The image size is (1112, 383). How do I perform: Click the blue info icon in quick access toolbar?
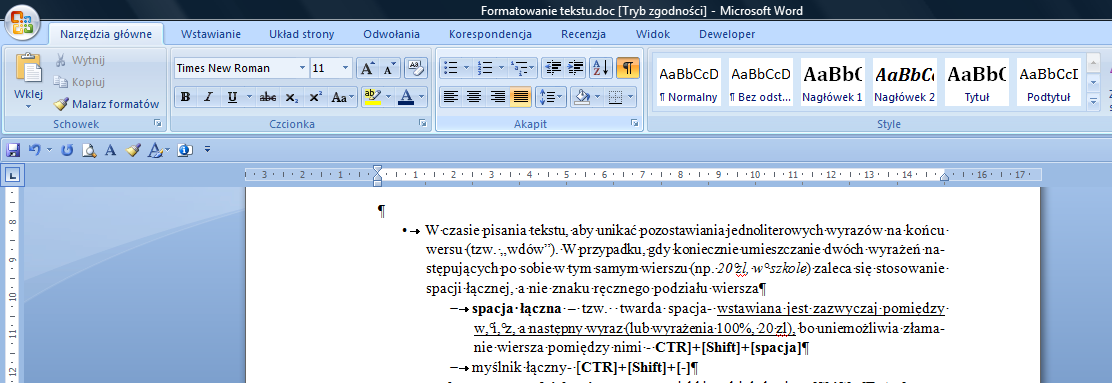186,150
